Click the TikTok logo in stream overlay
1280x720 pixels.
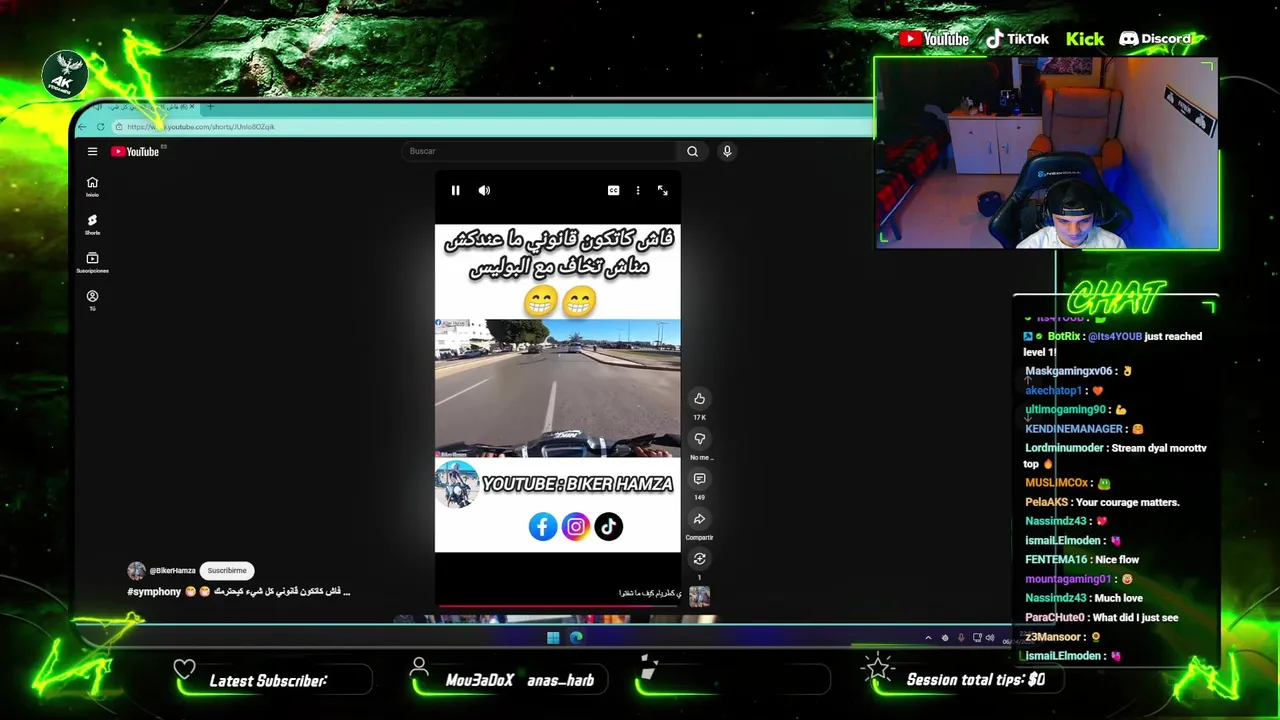(1017, 39)
